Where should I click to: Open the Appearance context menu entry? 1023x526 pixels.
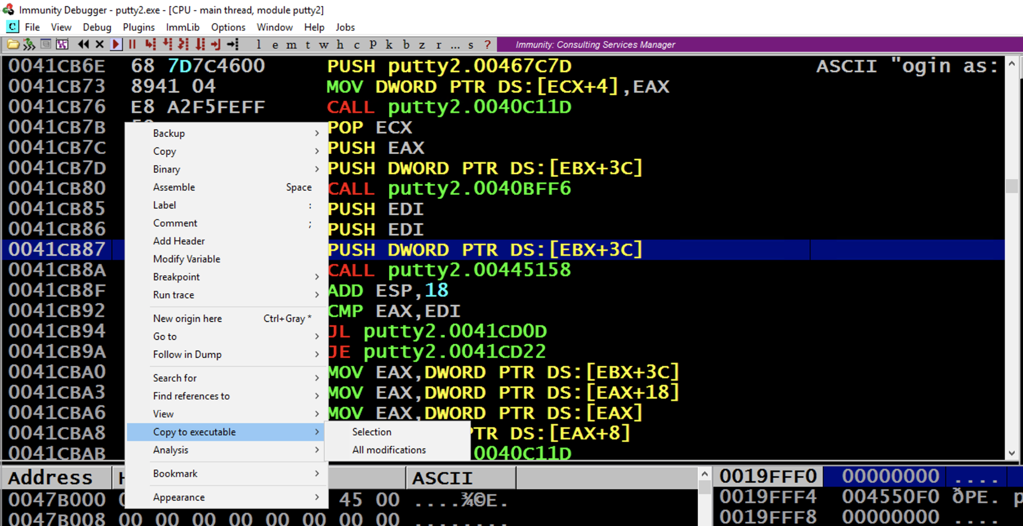click(x=226, y=497)
